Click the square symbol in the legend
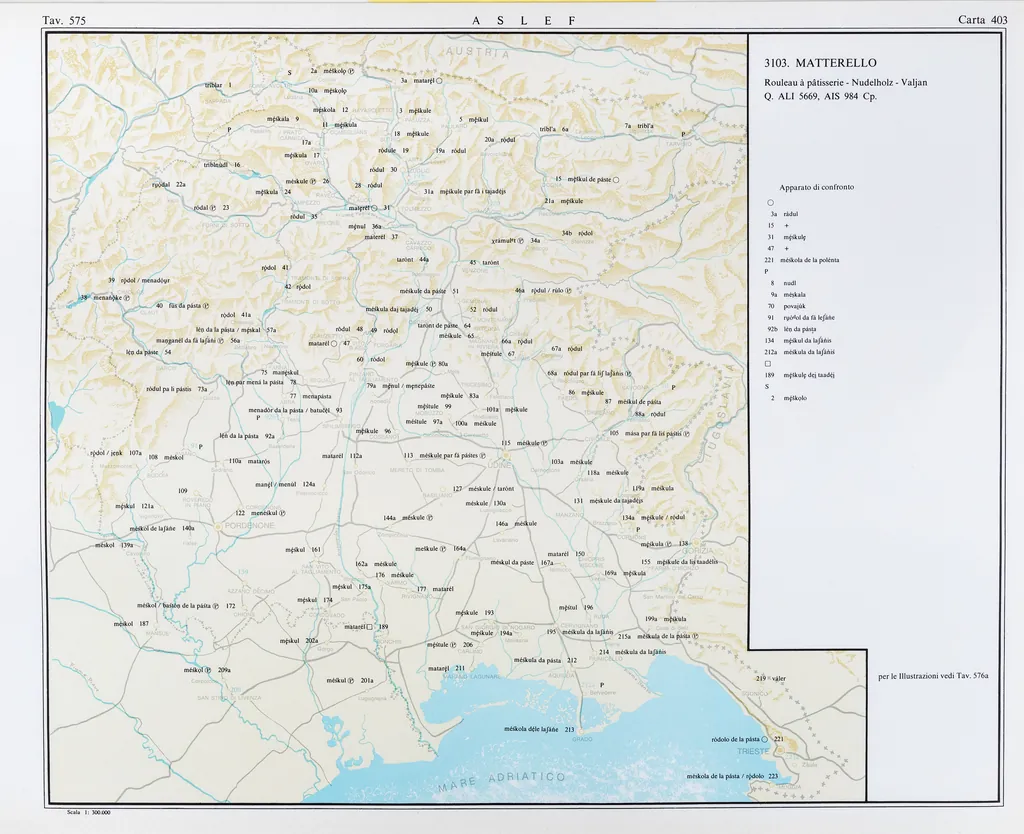1024x834 pixels. coord(768,364)
